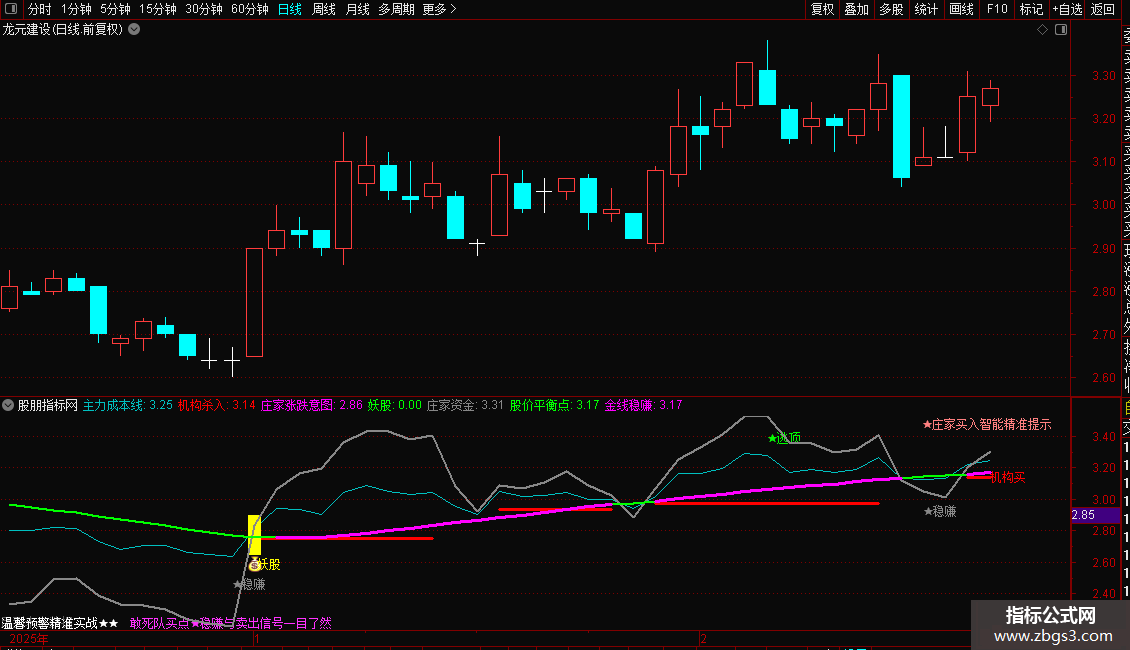Viewport: 1130px width, 650px height.
Task: Click the ★庄家买入智能精准提示 text
Action: coord(987,424)
